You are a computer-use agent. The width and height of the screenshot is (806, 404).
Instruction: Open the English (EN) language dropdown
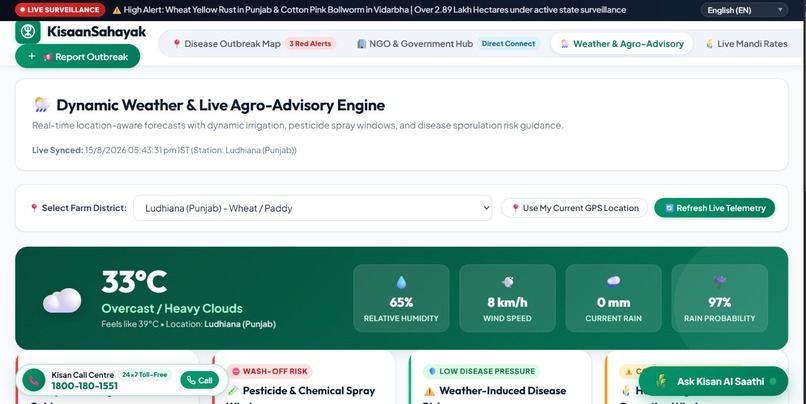[744, 10]
